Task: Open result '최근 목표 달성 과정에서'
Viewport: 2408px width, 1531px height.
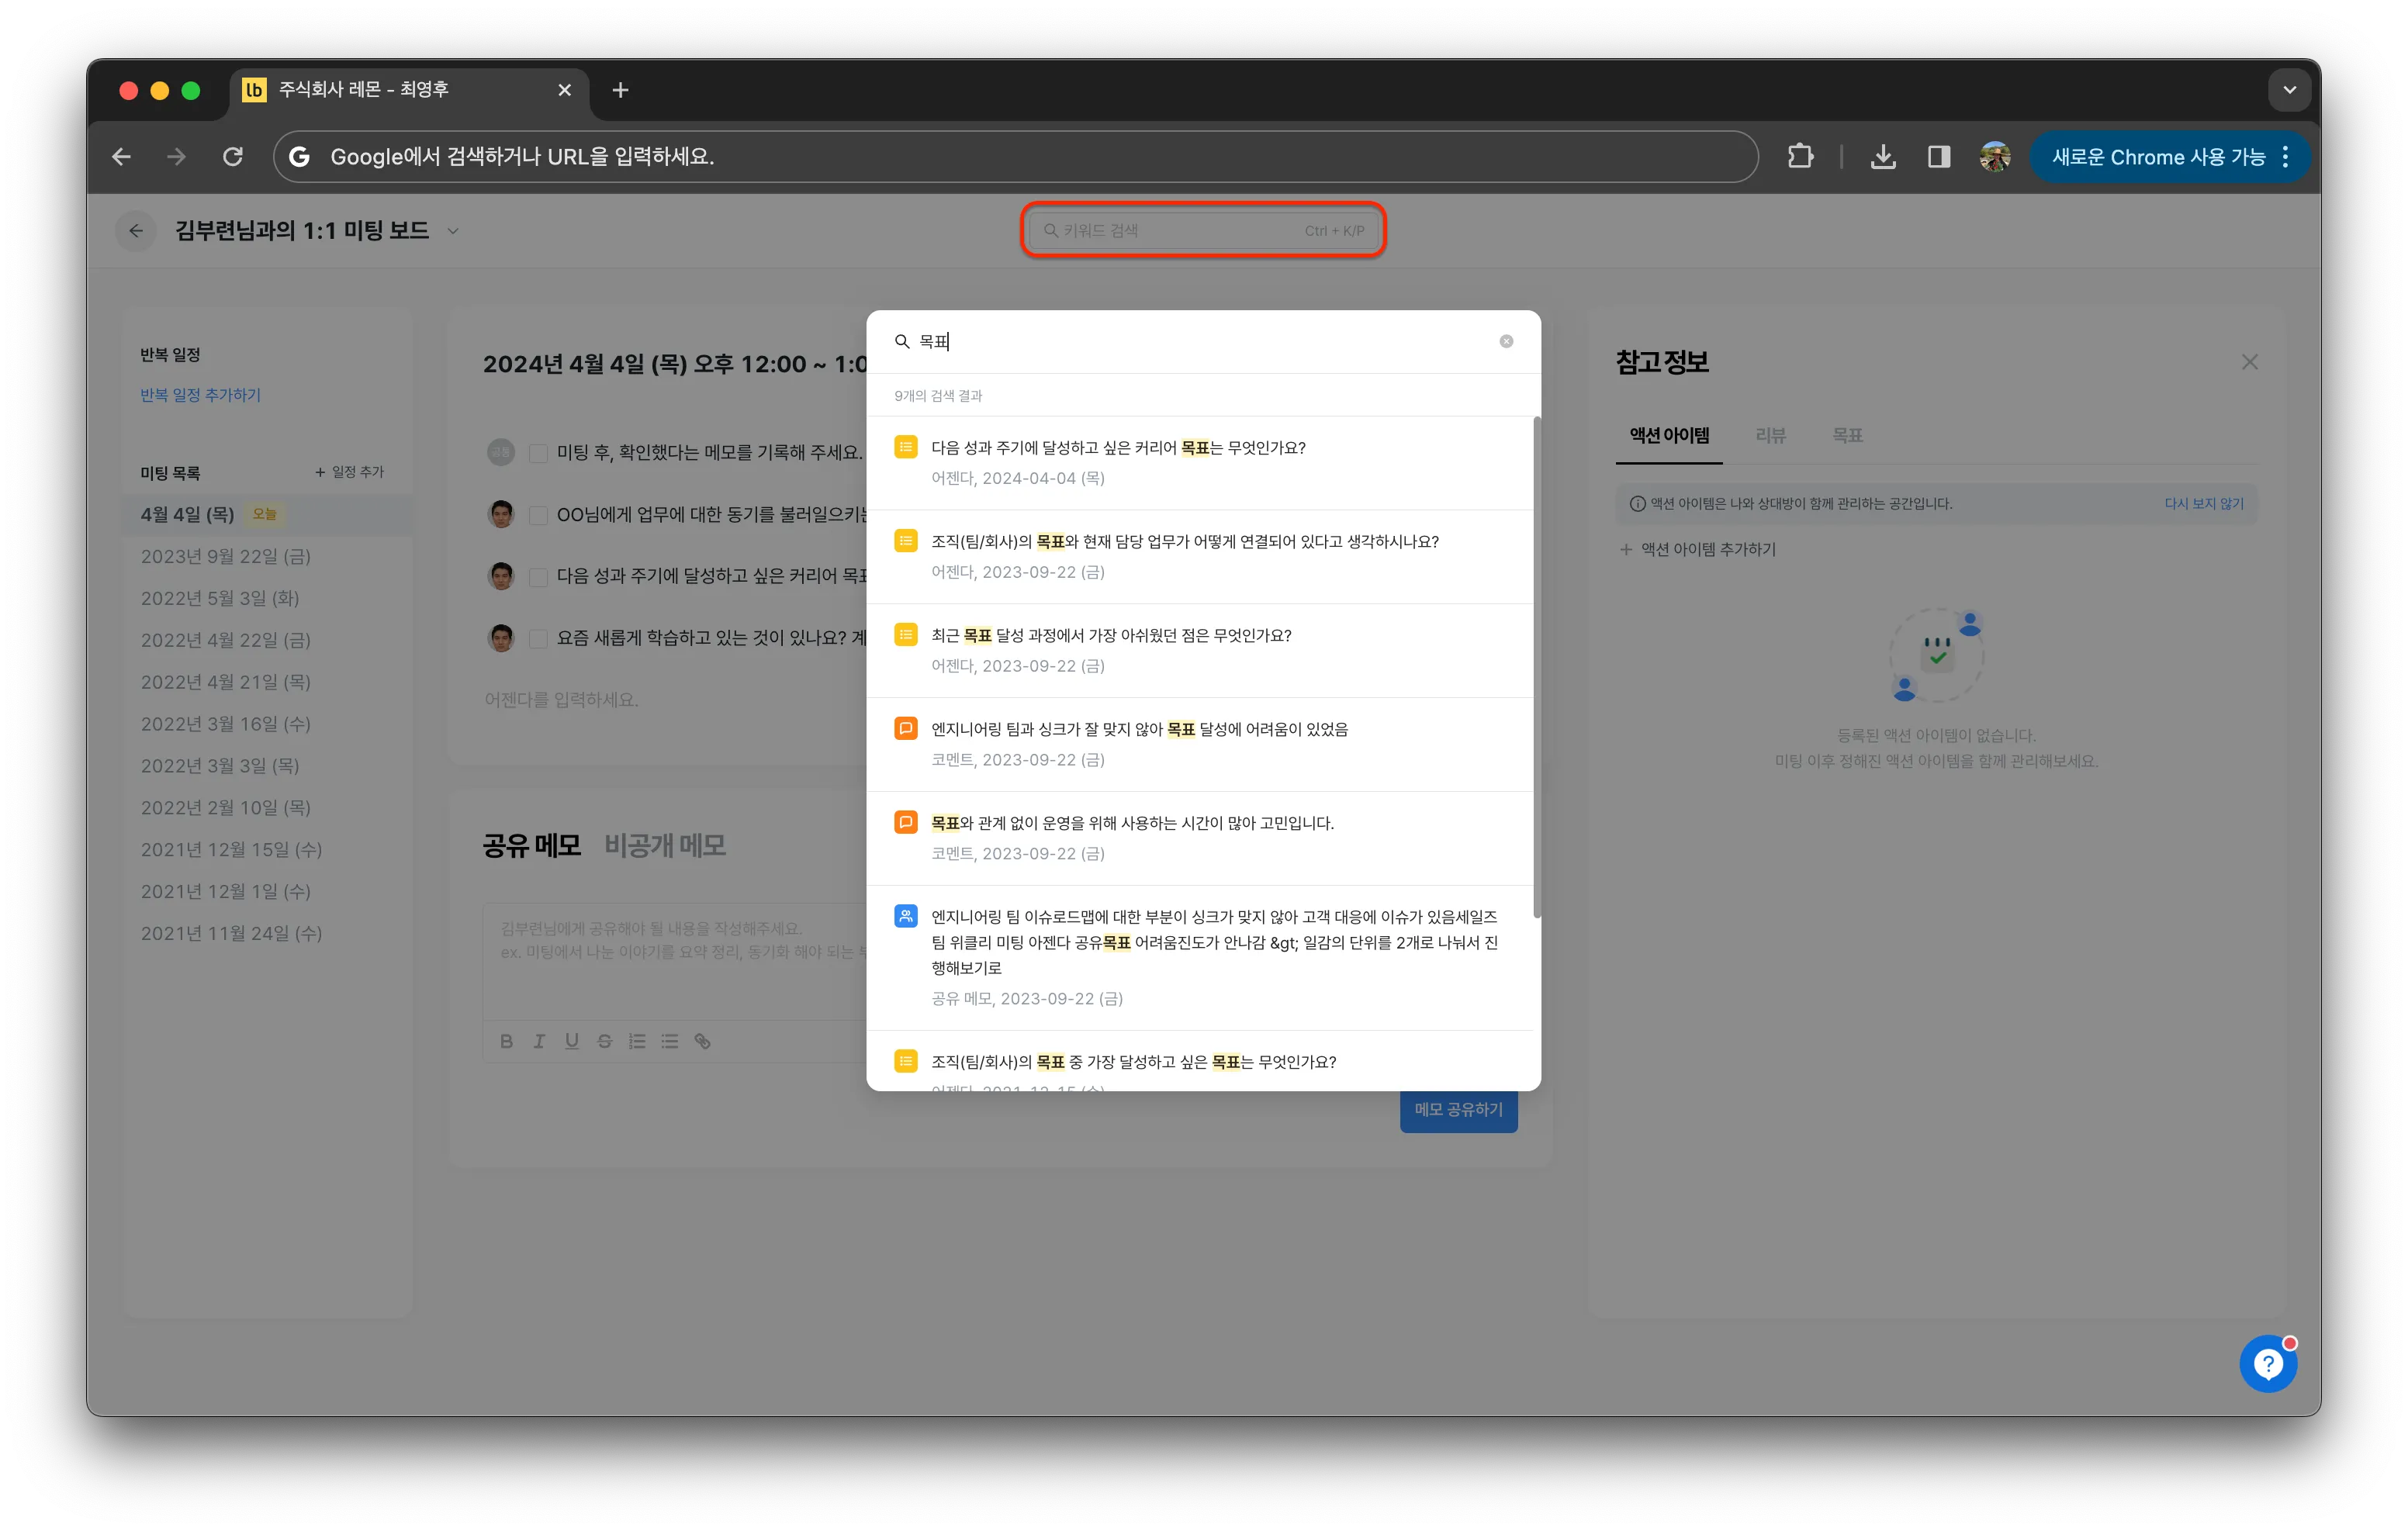Action: click(1200, 650)
